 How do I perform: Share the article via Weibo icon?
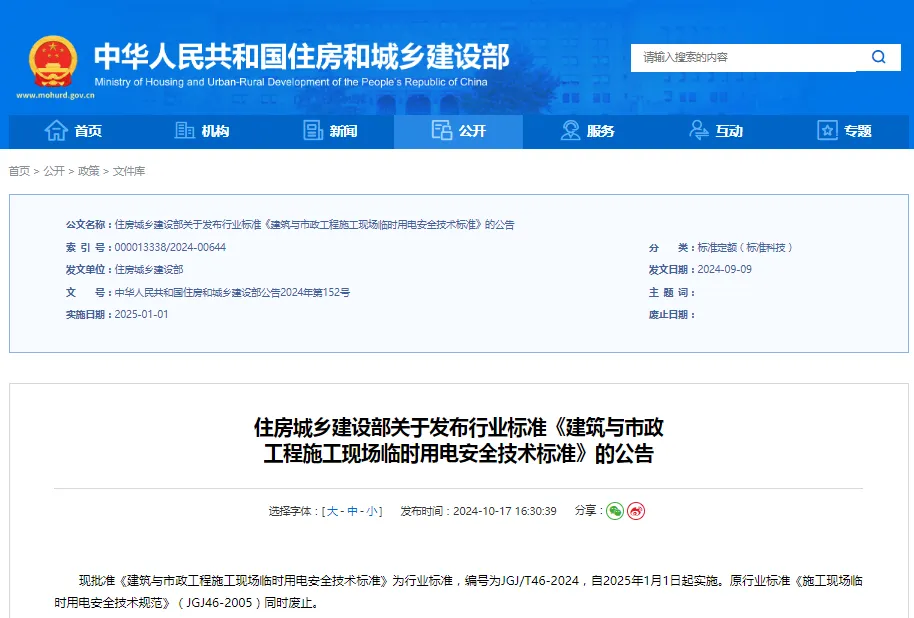pyautogui.click(x=636, y=511)
